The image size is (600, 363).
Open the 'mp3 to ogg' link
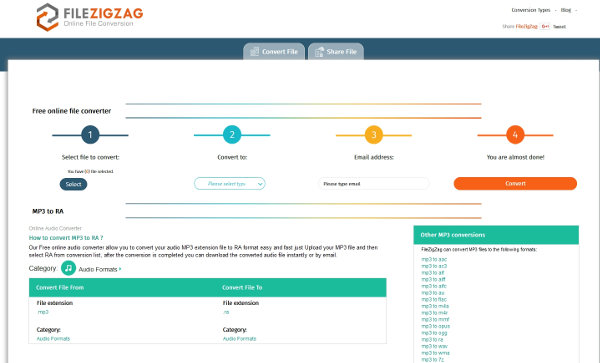[434, 333]
